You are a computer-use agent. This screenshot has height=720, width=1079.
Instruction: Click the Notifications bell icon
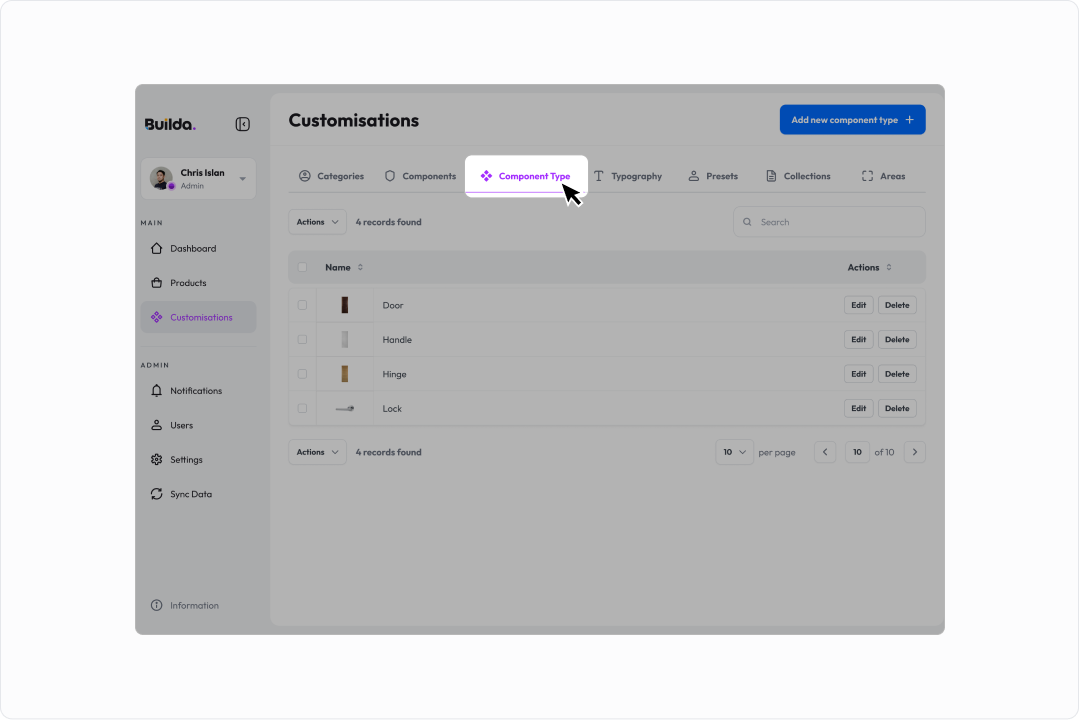(157, 391)
